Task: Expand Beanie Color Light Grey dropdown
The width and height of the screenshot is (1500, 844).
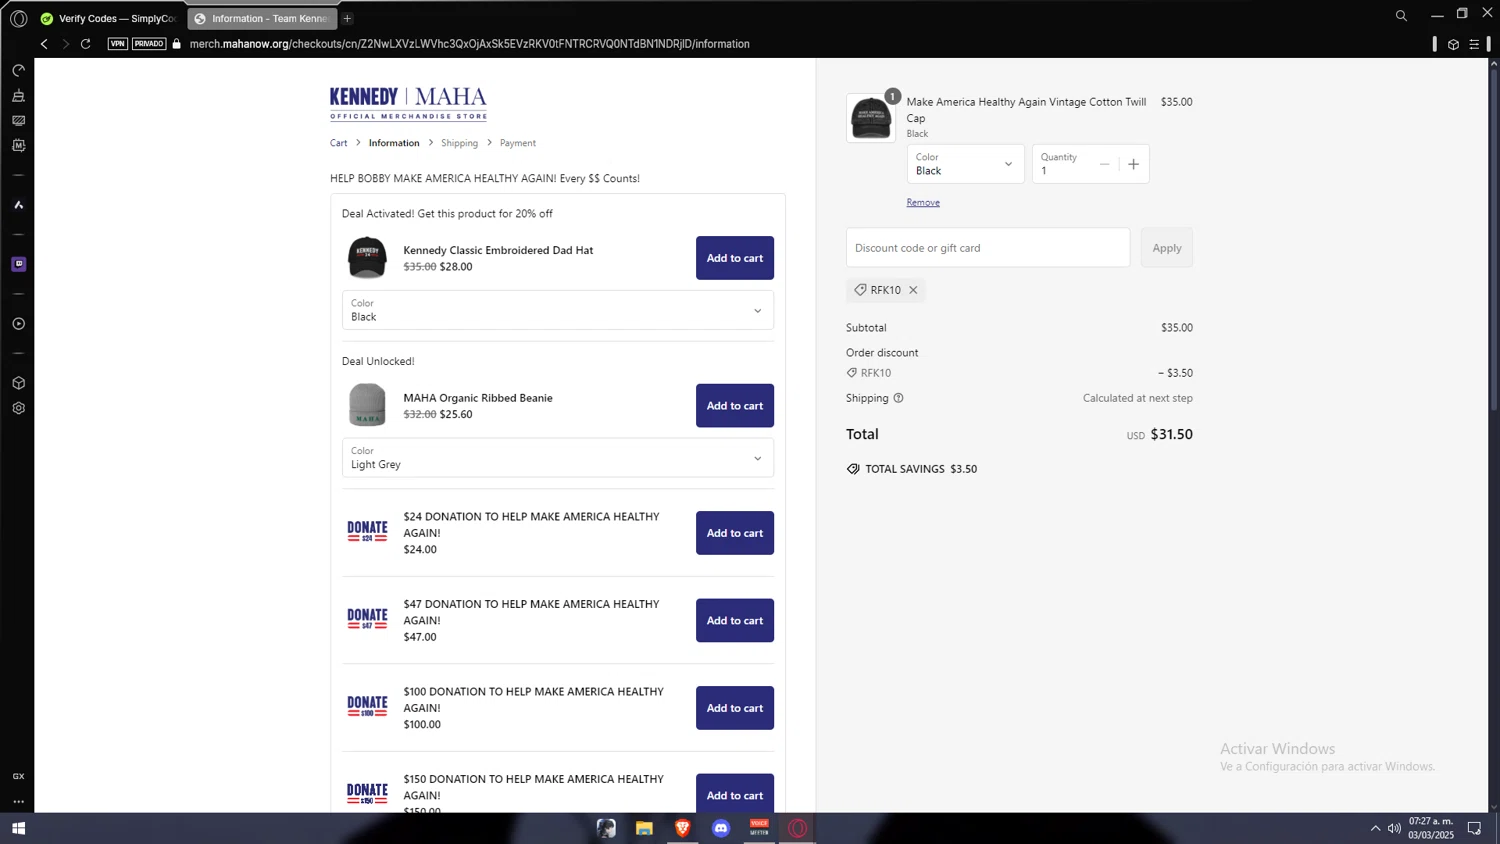Action: (558, 458)
